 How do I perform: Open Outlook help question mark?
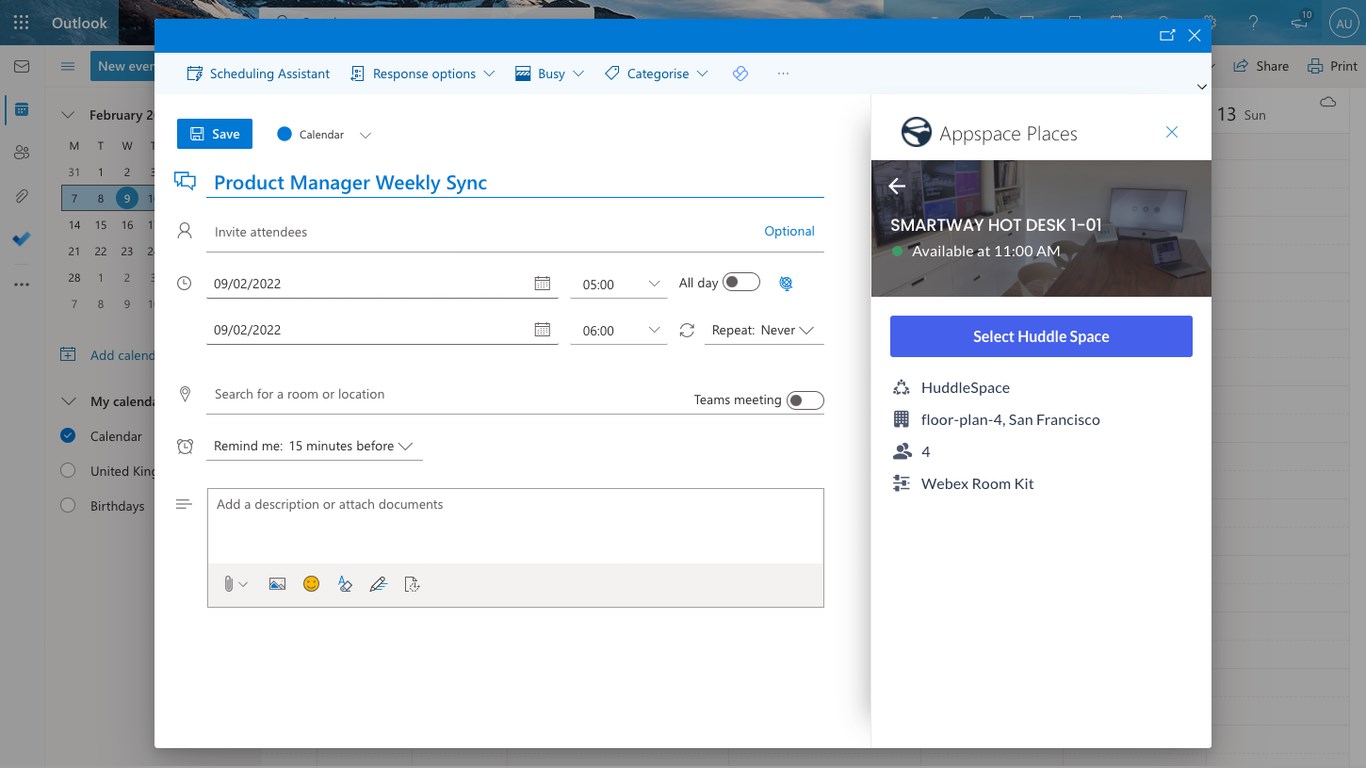pos(1253,22)
